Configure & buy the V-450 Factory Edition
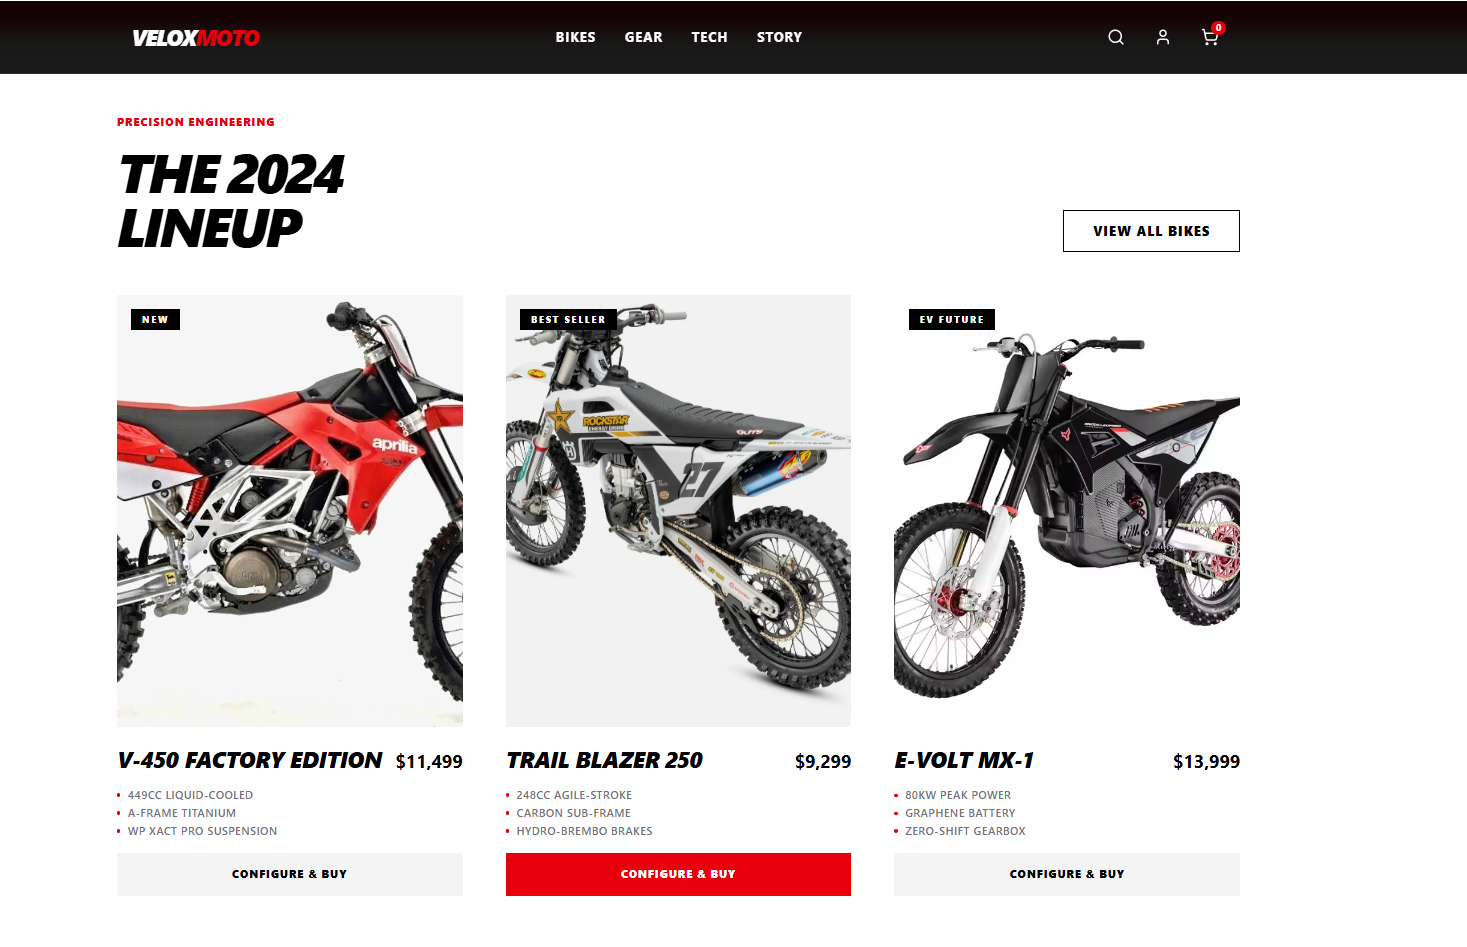Viewport: 1467px width, 947px height. 290,874
